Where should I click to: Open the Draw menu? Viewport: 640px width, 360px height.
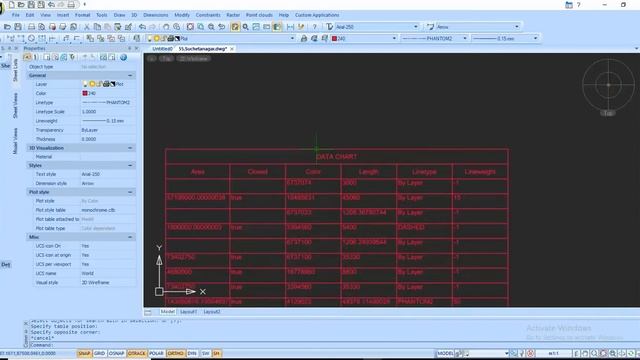119,15
